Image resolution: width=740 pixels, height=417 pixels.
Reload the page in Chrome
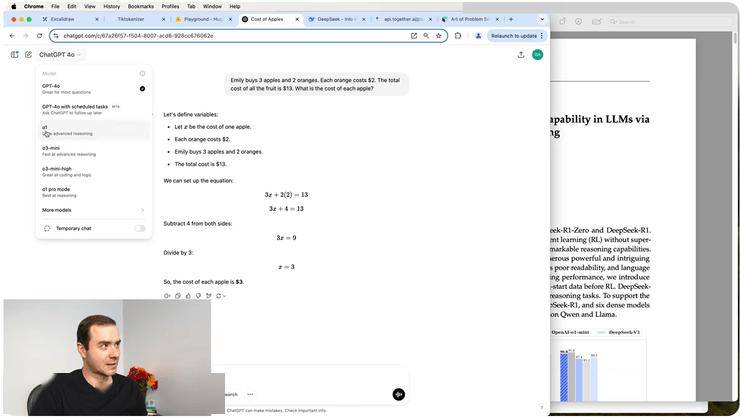[39, 36]
